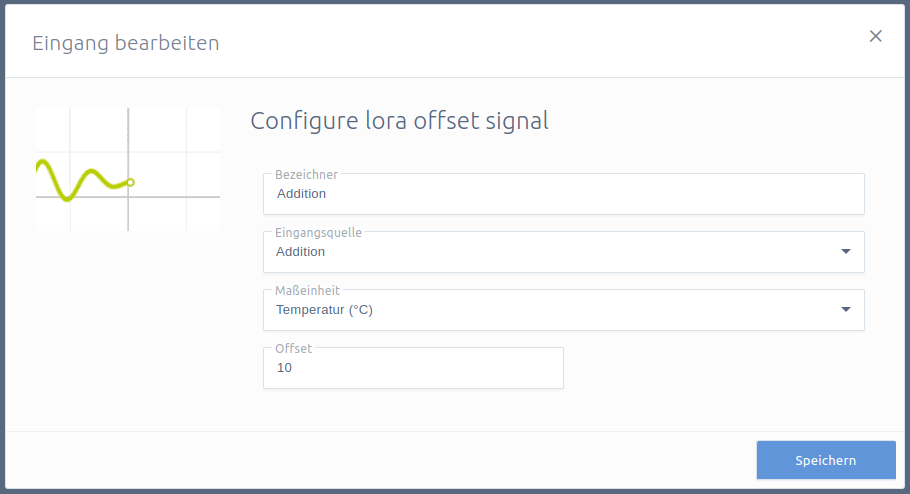Open the Eingangsquelle combo box showing Addition
The height and width of the screenshot is (494, 910).
pos(564,252)
